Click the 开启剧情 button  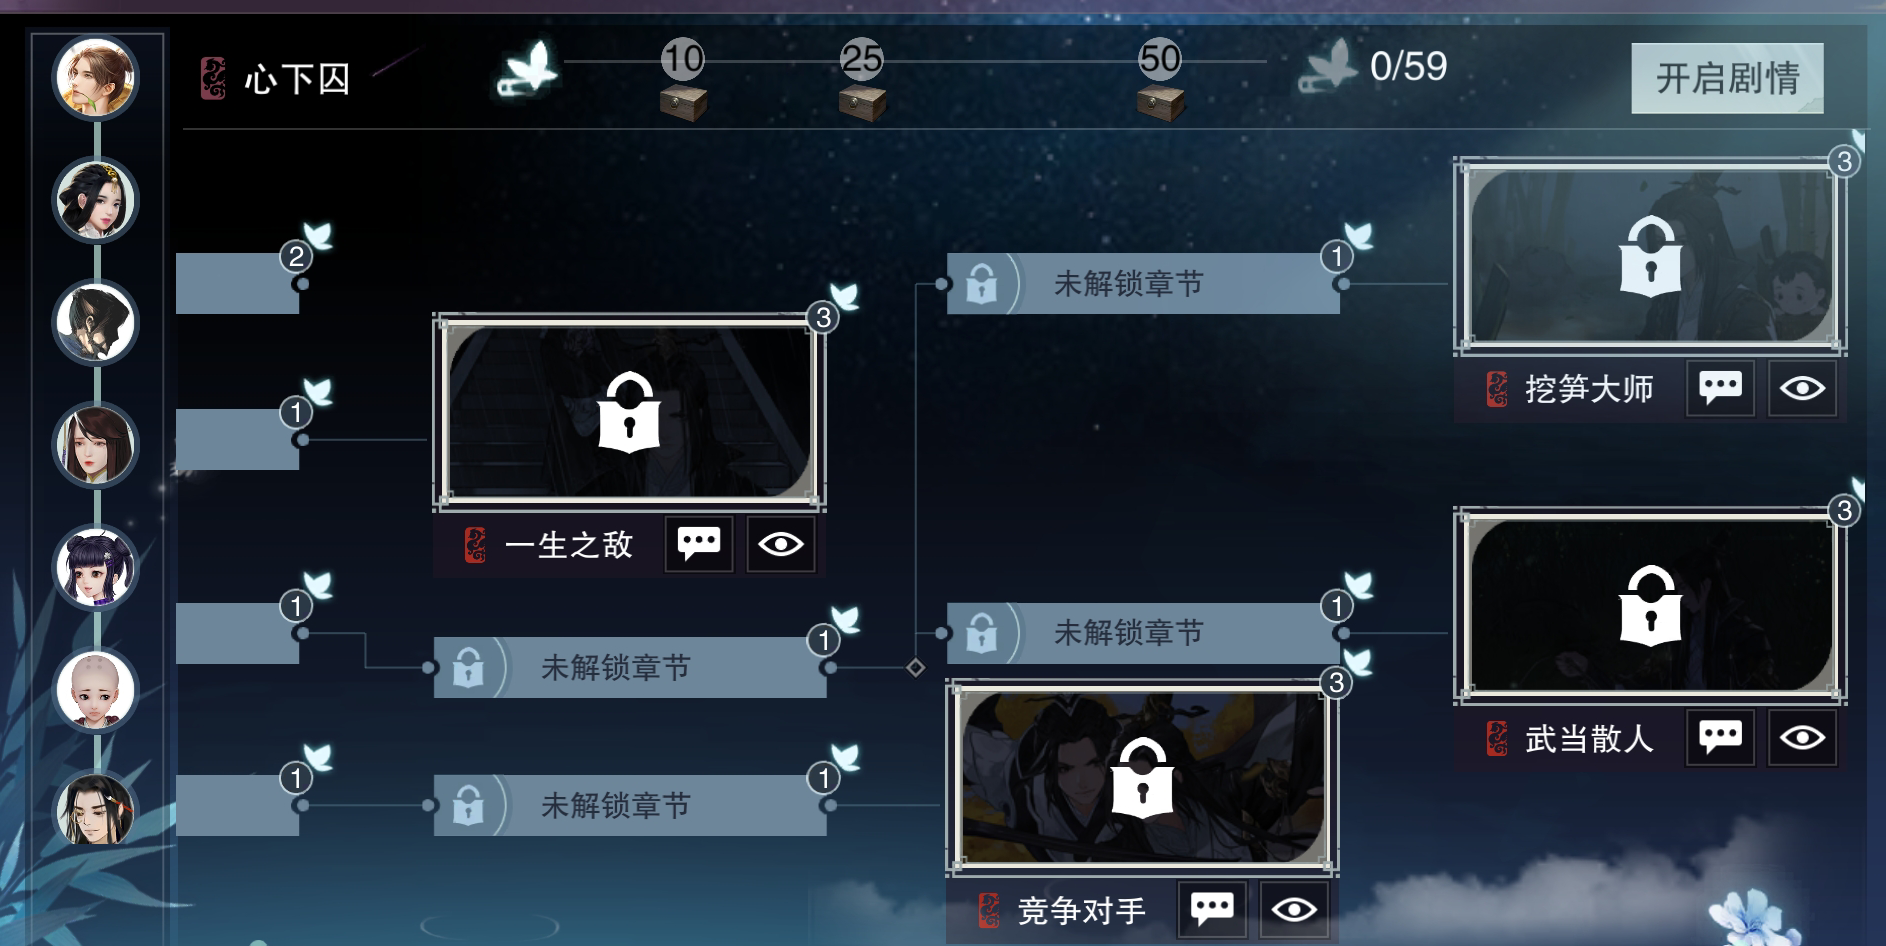1727,78
